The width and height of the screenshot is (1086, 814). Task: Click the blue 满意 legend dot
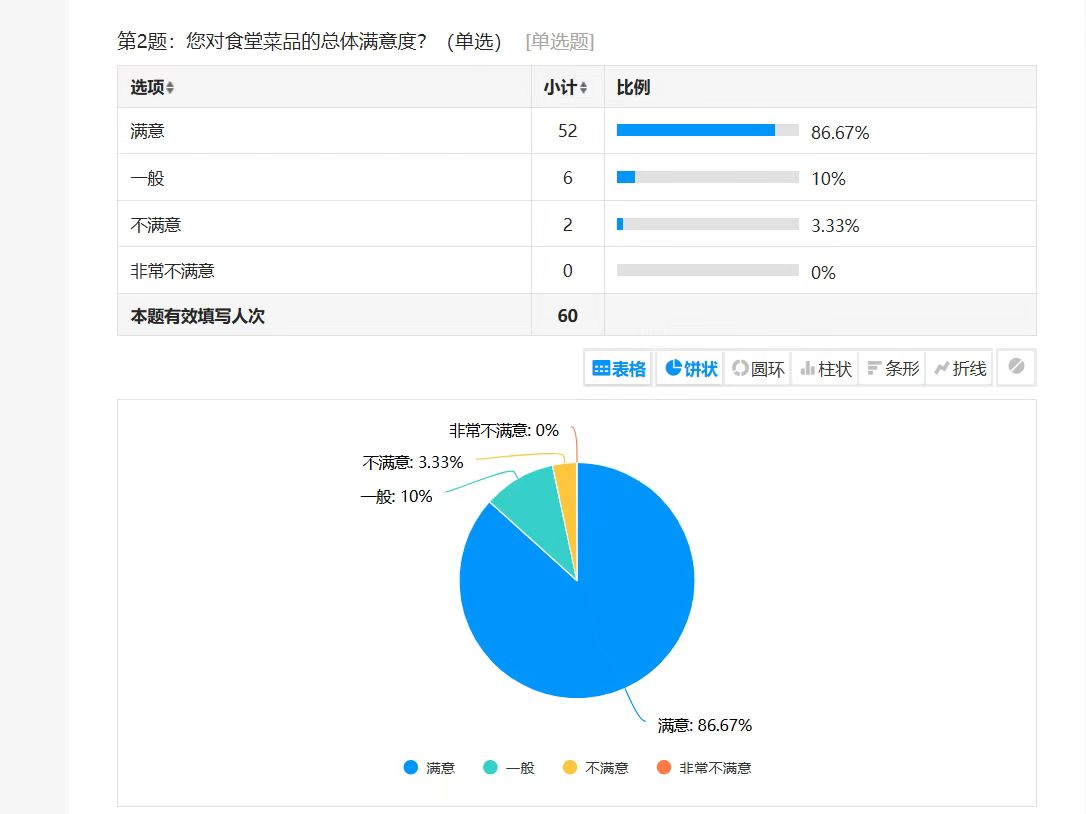(x=410, y=767)
